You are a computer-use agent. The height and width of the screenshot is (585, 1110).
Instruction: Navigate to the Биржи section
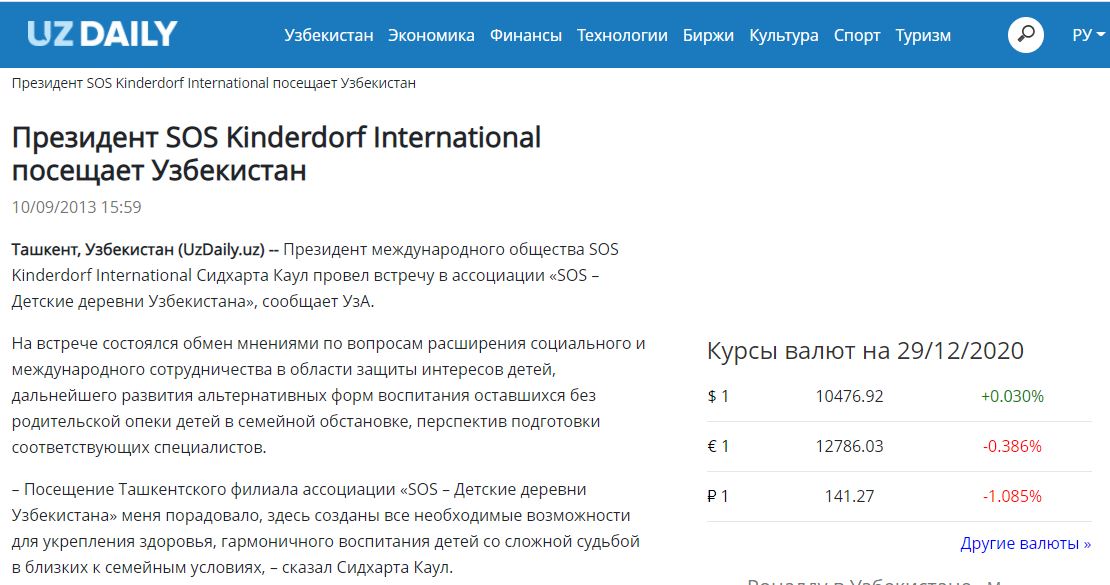click(x=708, y=35)
